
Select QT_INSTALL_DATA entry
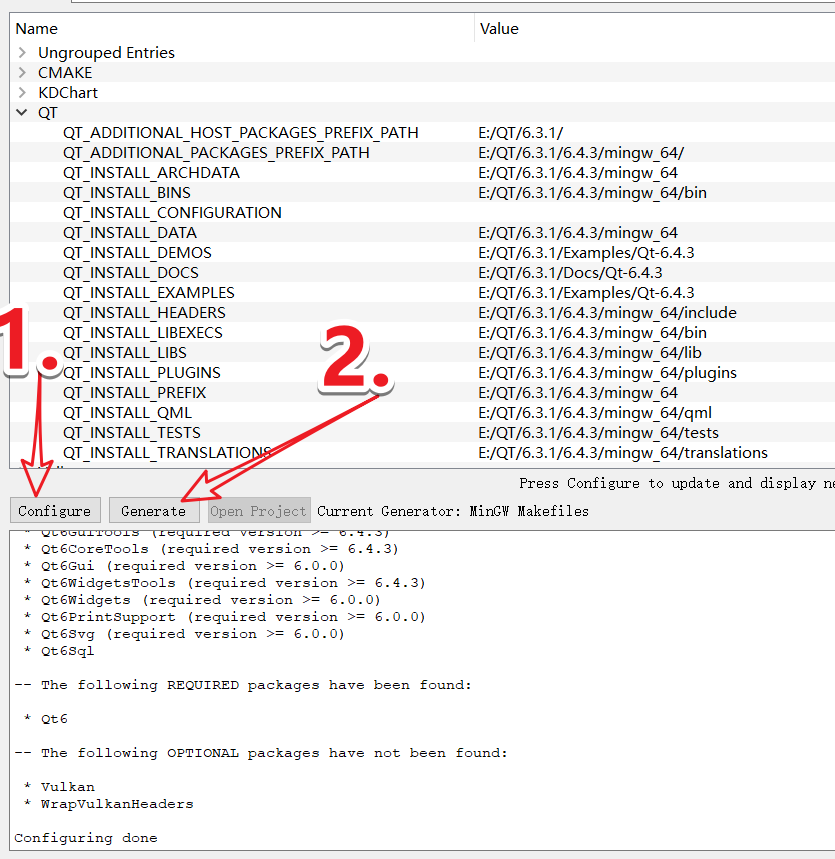pyautogui.click(x=129, y=232)
